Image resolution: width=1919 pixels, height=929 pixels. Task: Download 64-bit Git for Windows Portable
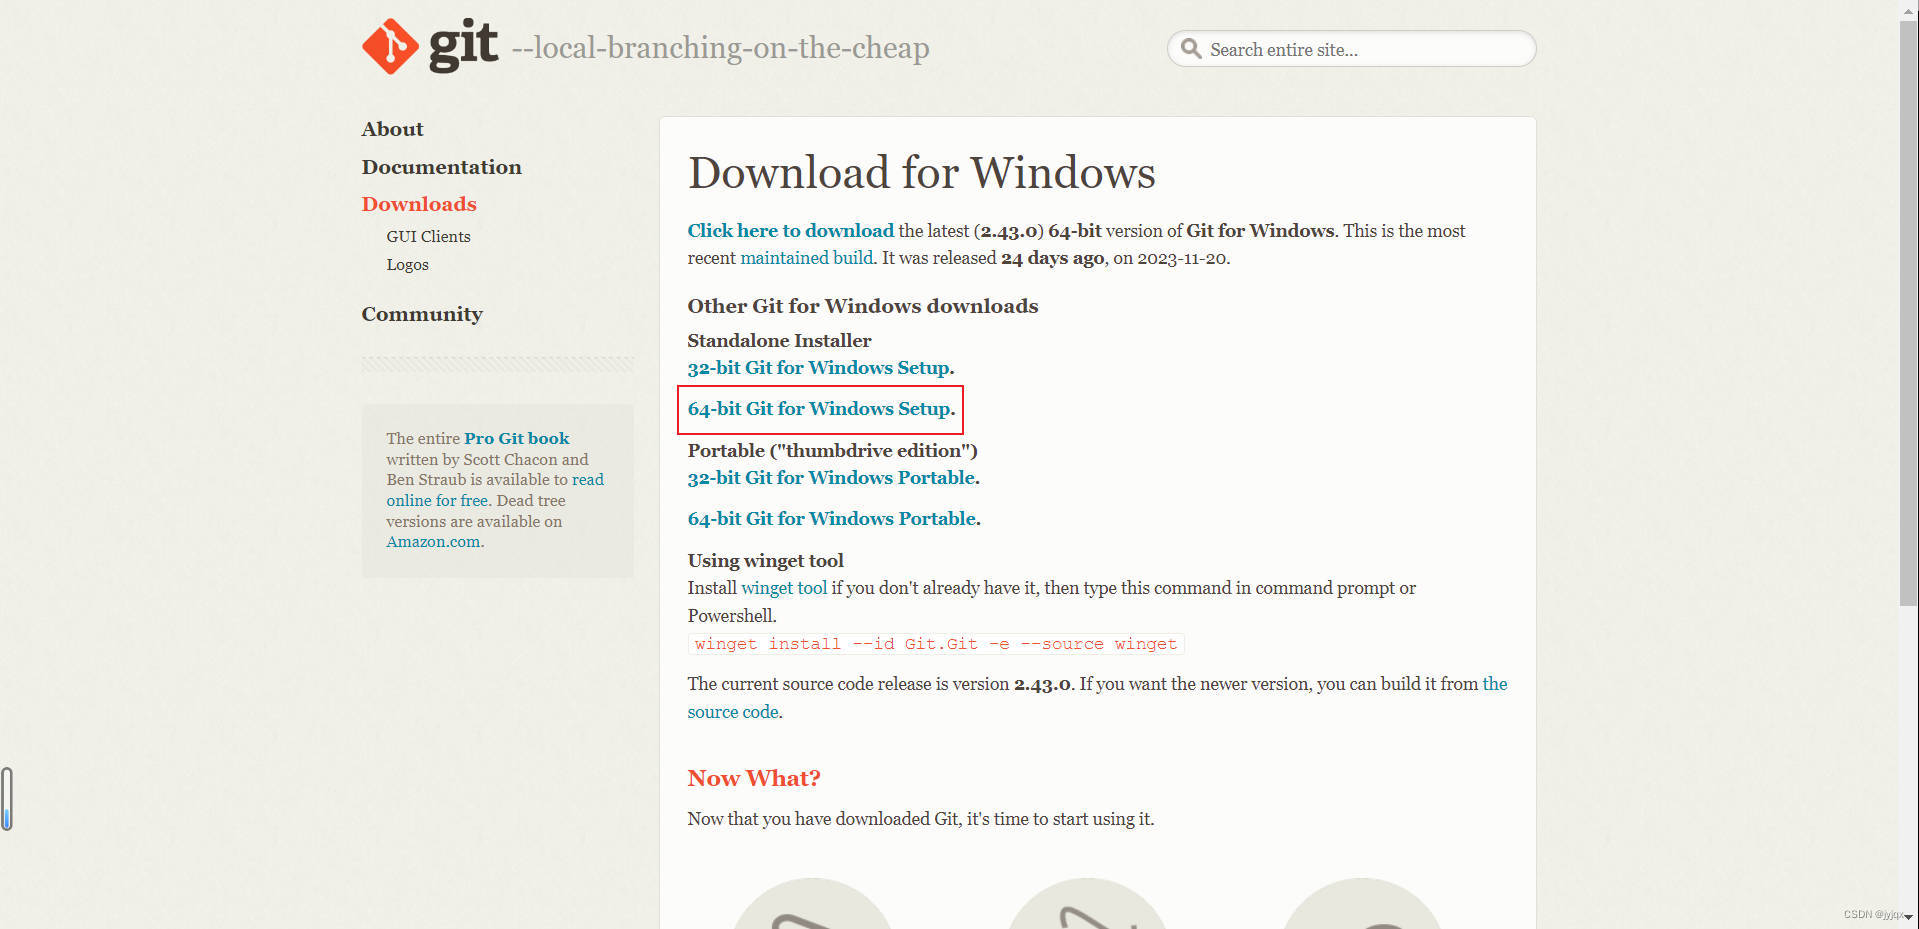(x=832, y=519)
